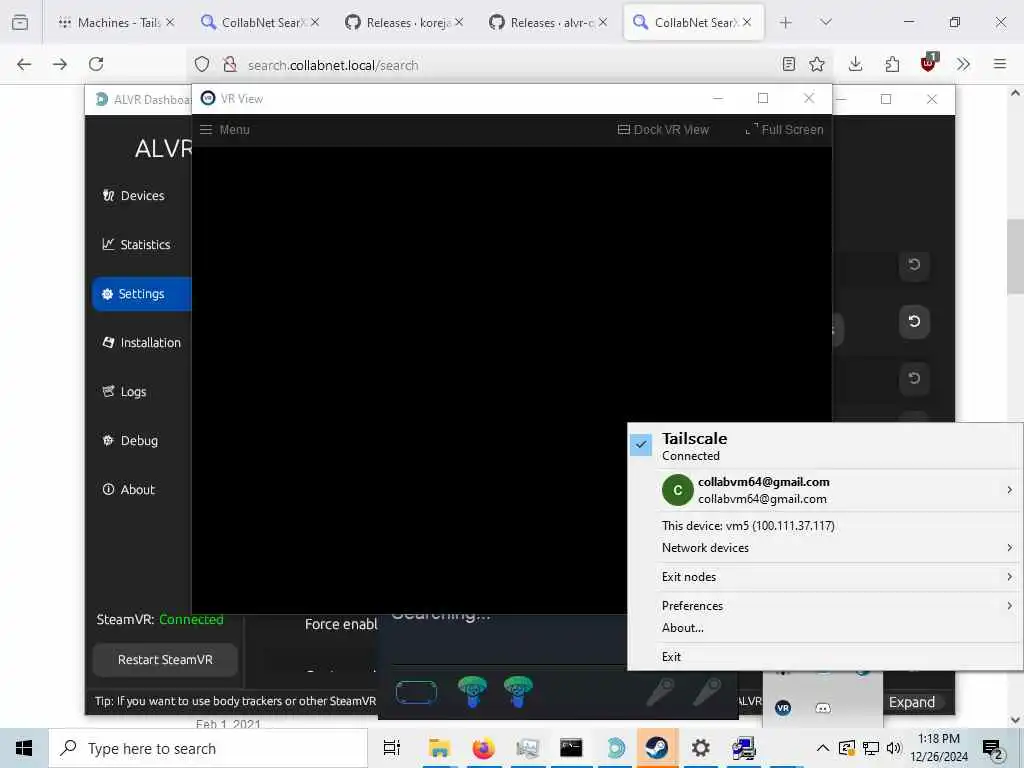Image resolution: width=1024 pixels, height=768 pixels.
Task: Click the taskbar clock showing 1:18 PM
Action: 939,748
